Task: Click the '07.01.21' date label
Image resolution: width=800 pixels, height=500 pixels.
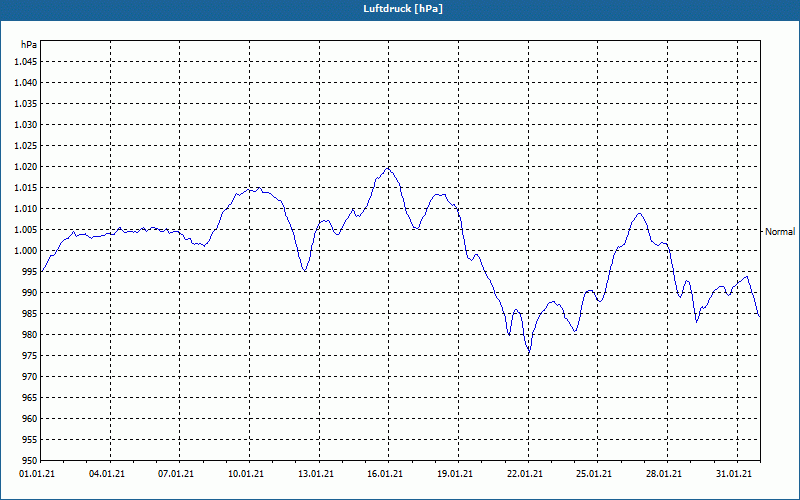Action: (176, 474)
